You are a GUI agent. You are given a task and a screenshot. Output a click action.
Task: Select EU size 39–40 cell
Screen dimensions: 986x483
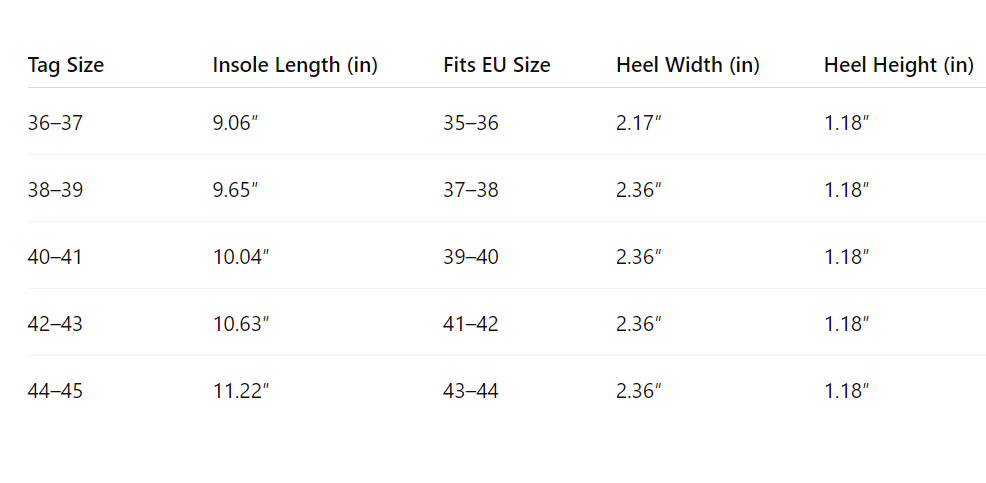pyautogui.click(x=471, y=257)
